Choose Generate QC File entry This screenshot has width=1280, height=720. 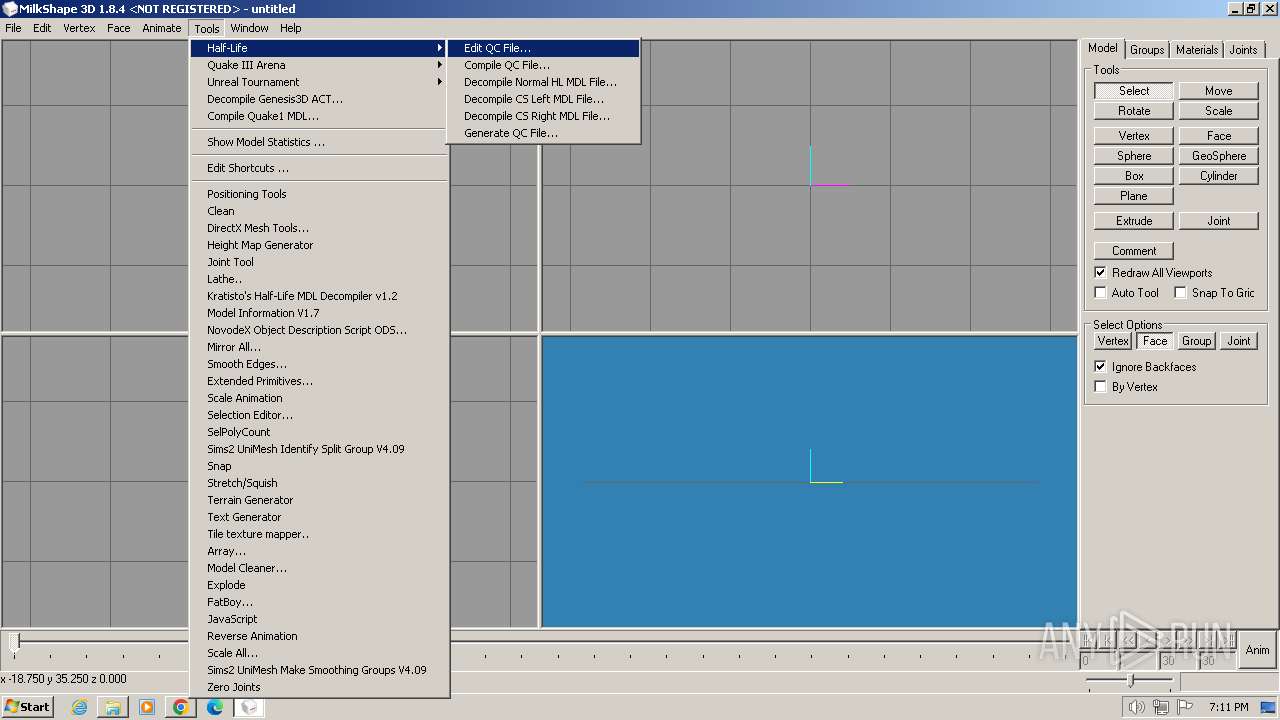click(543, 133)
